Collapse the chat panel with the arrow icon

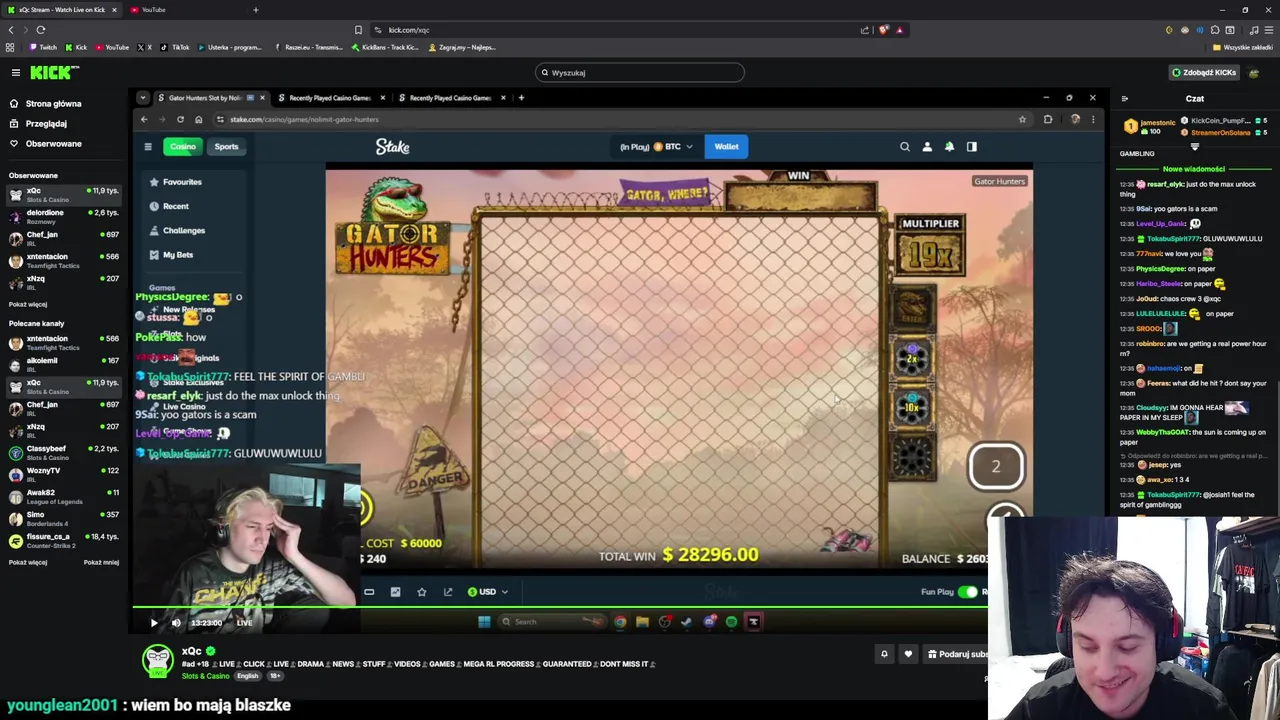(x=1125, y=99)
